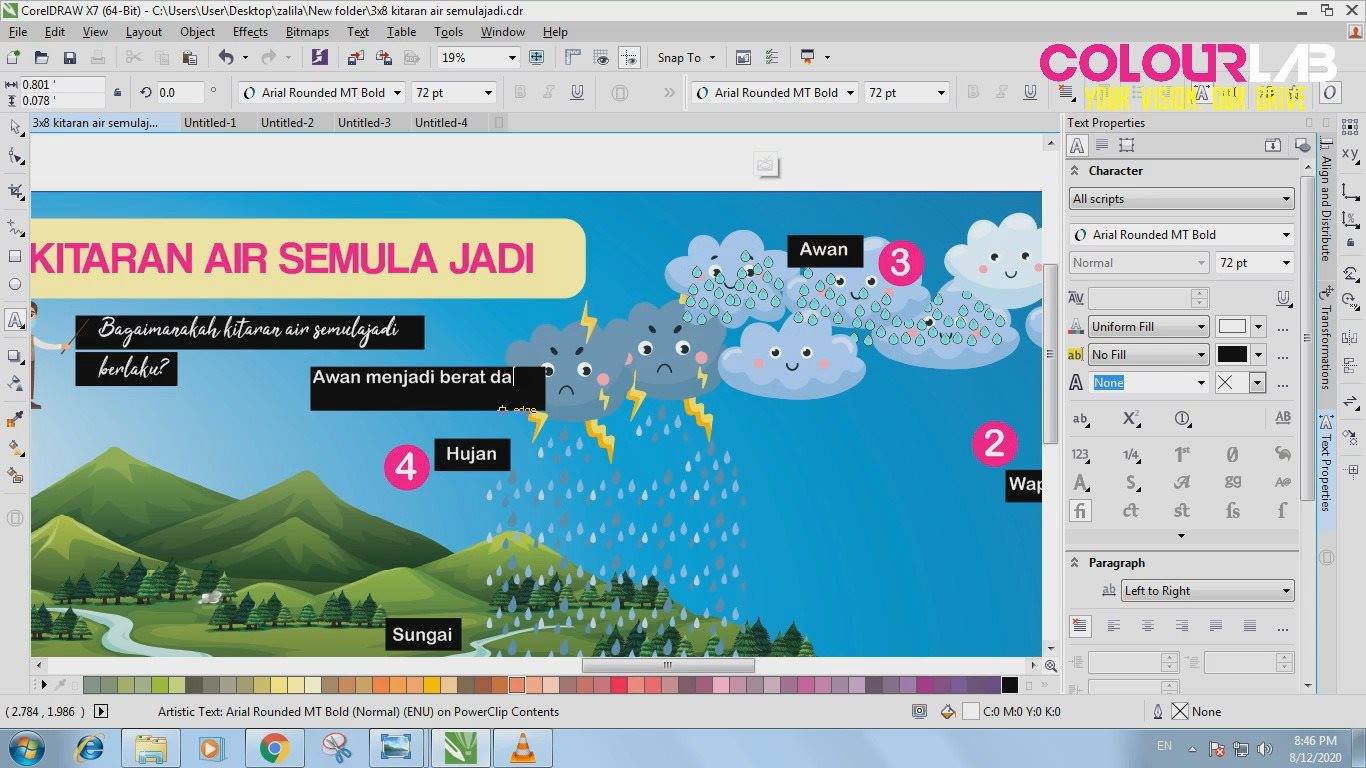Viewport: 1366px width, 768px height.
Task: Create a new document from the toolbar
Action: [x=13, y=58]
